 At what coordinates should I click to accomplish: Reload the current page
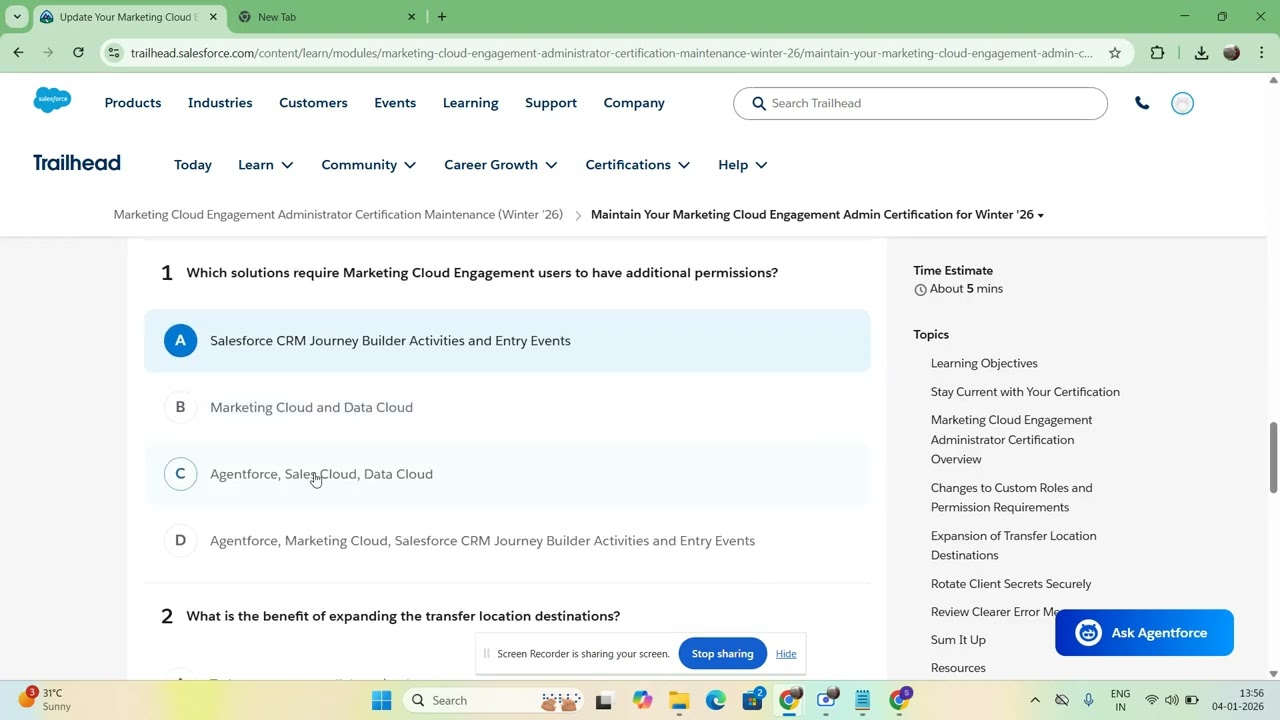tap(78, 53)
